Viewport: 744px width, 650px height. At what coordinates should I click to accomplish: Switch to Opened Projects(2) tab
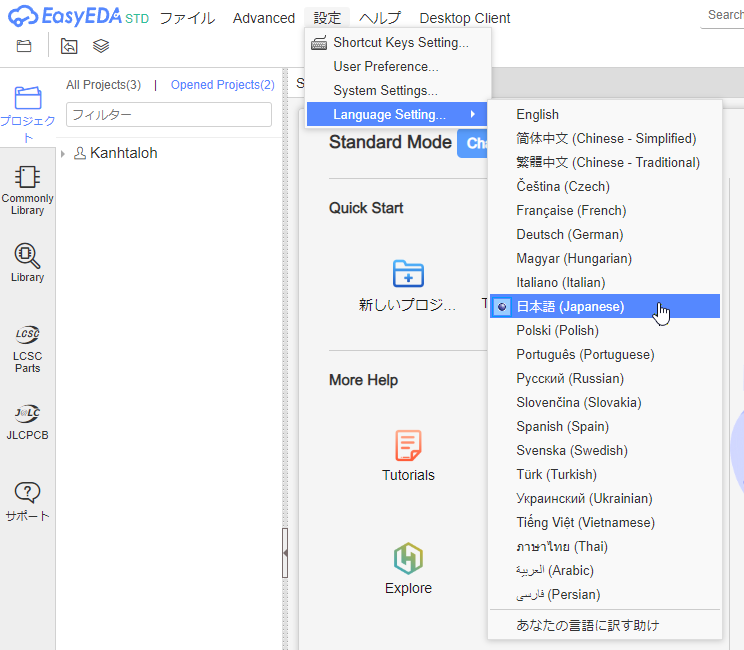coord(223,85)
